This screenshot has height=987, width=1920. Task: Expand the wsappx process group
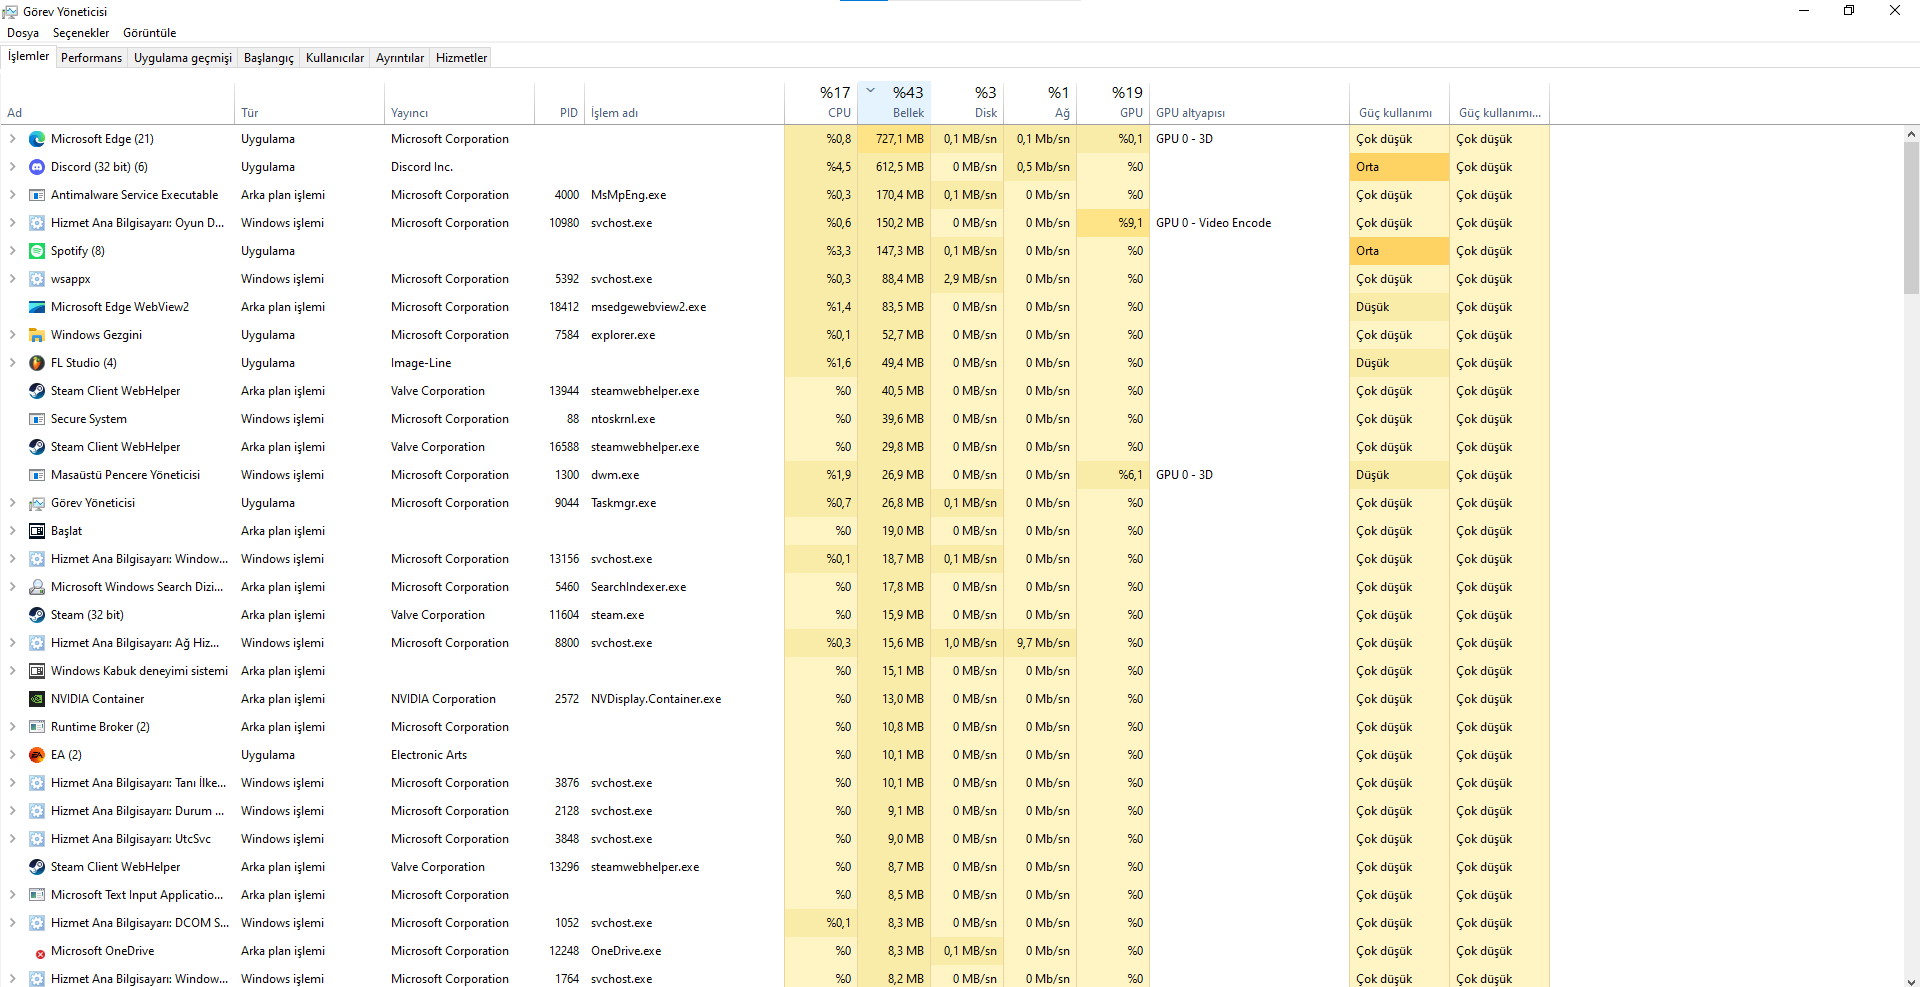pos(12,279)
